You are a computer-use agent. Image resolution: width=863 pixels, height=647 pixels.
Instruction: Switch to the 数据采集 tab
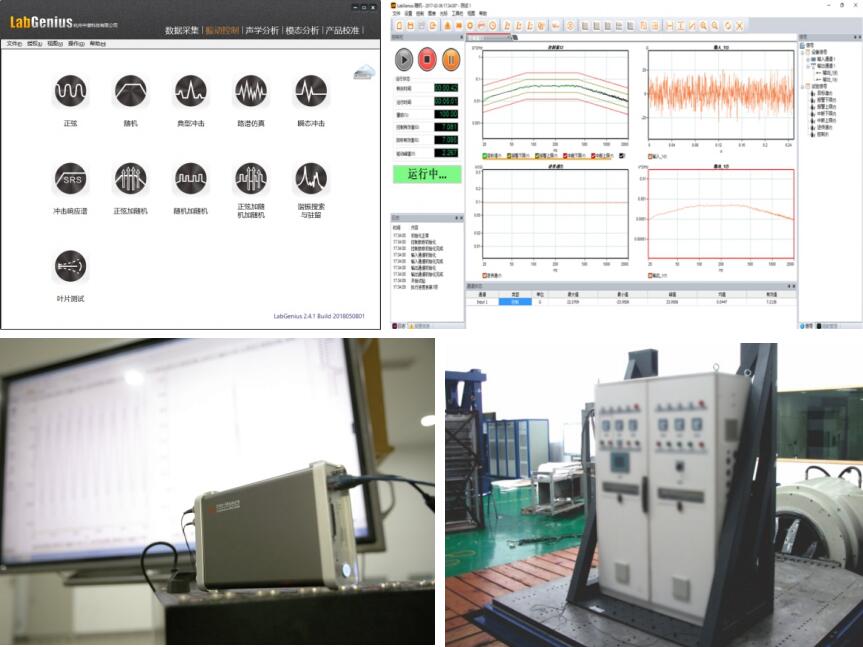tap(182, 30)
